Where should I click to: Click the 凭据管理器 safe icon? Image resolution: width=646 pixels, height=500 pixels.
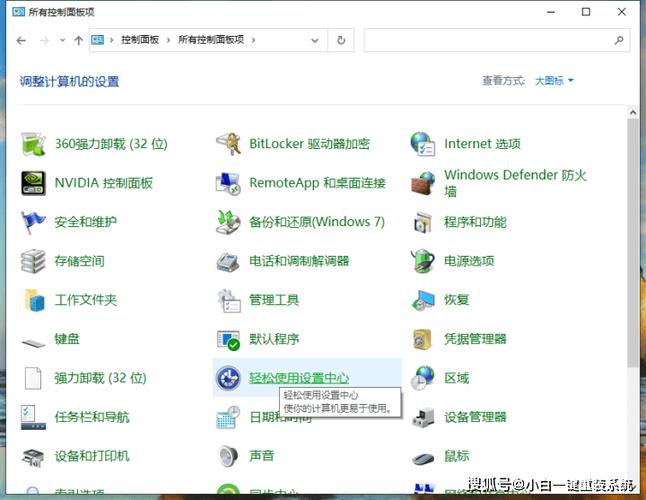click(x=423, y=339)
